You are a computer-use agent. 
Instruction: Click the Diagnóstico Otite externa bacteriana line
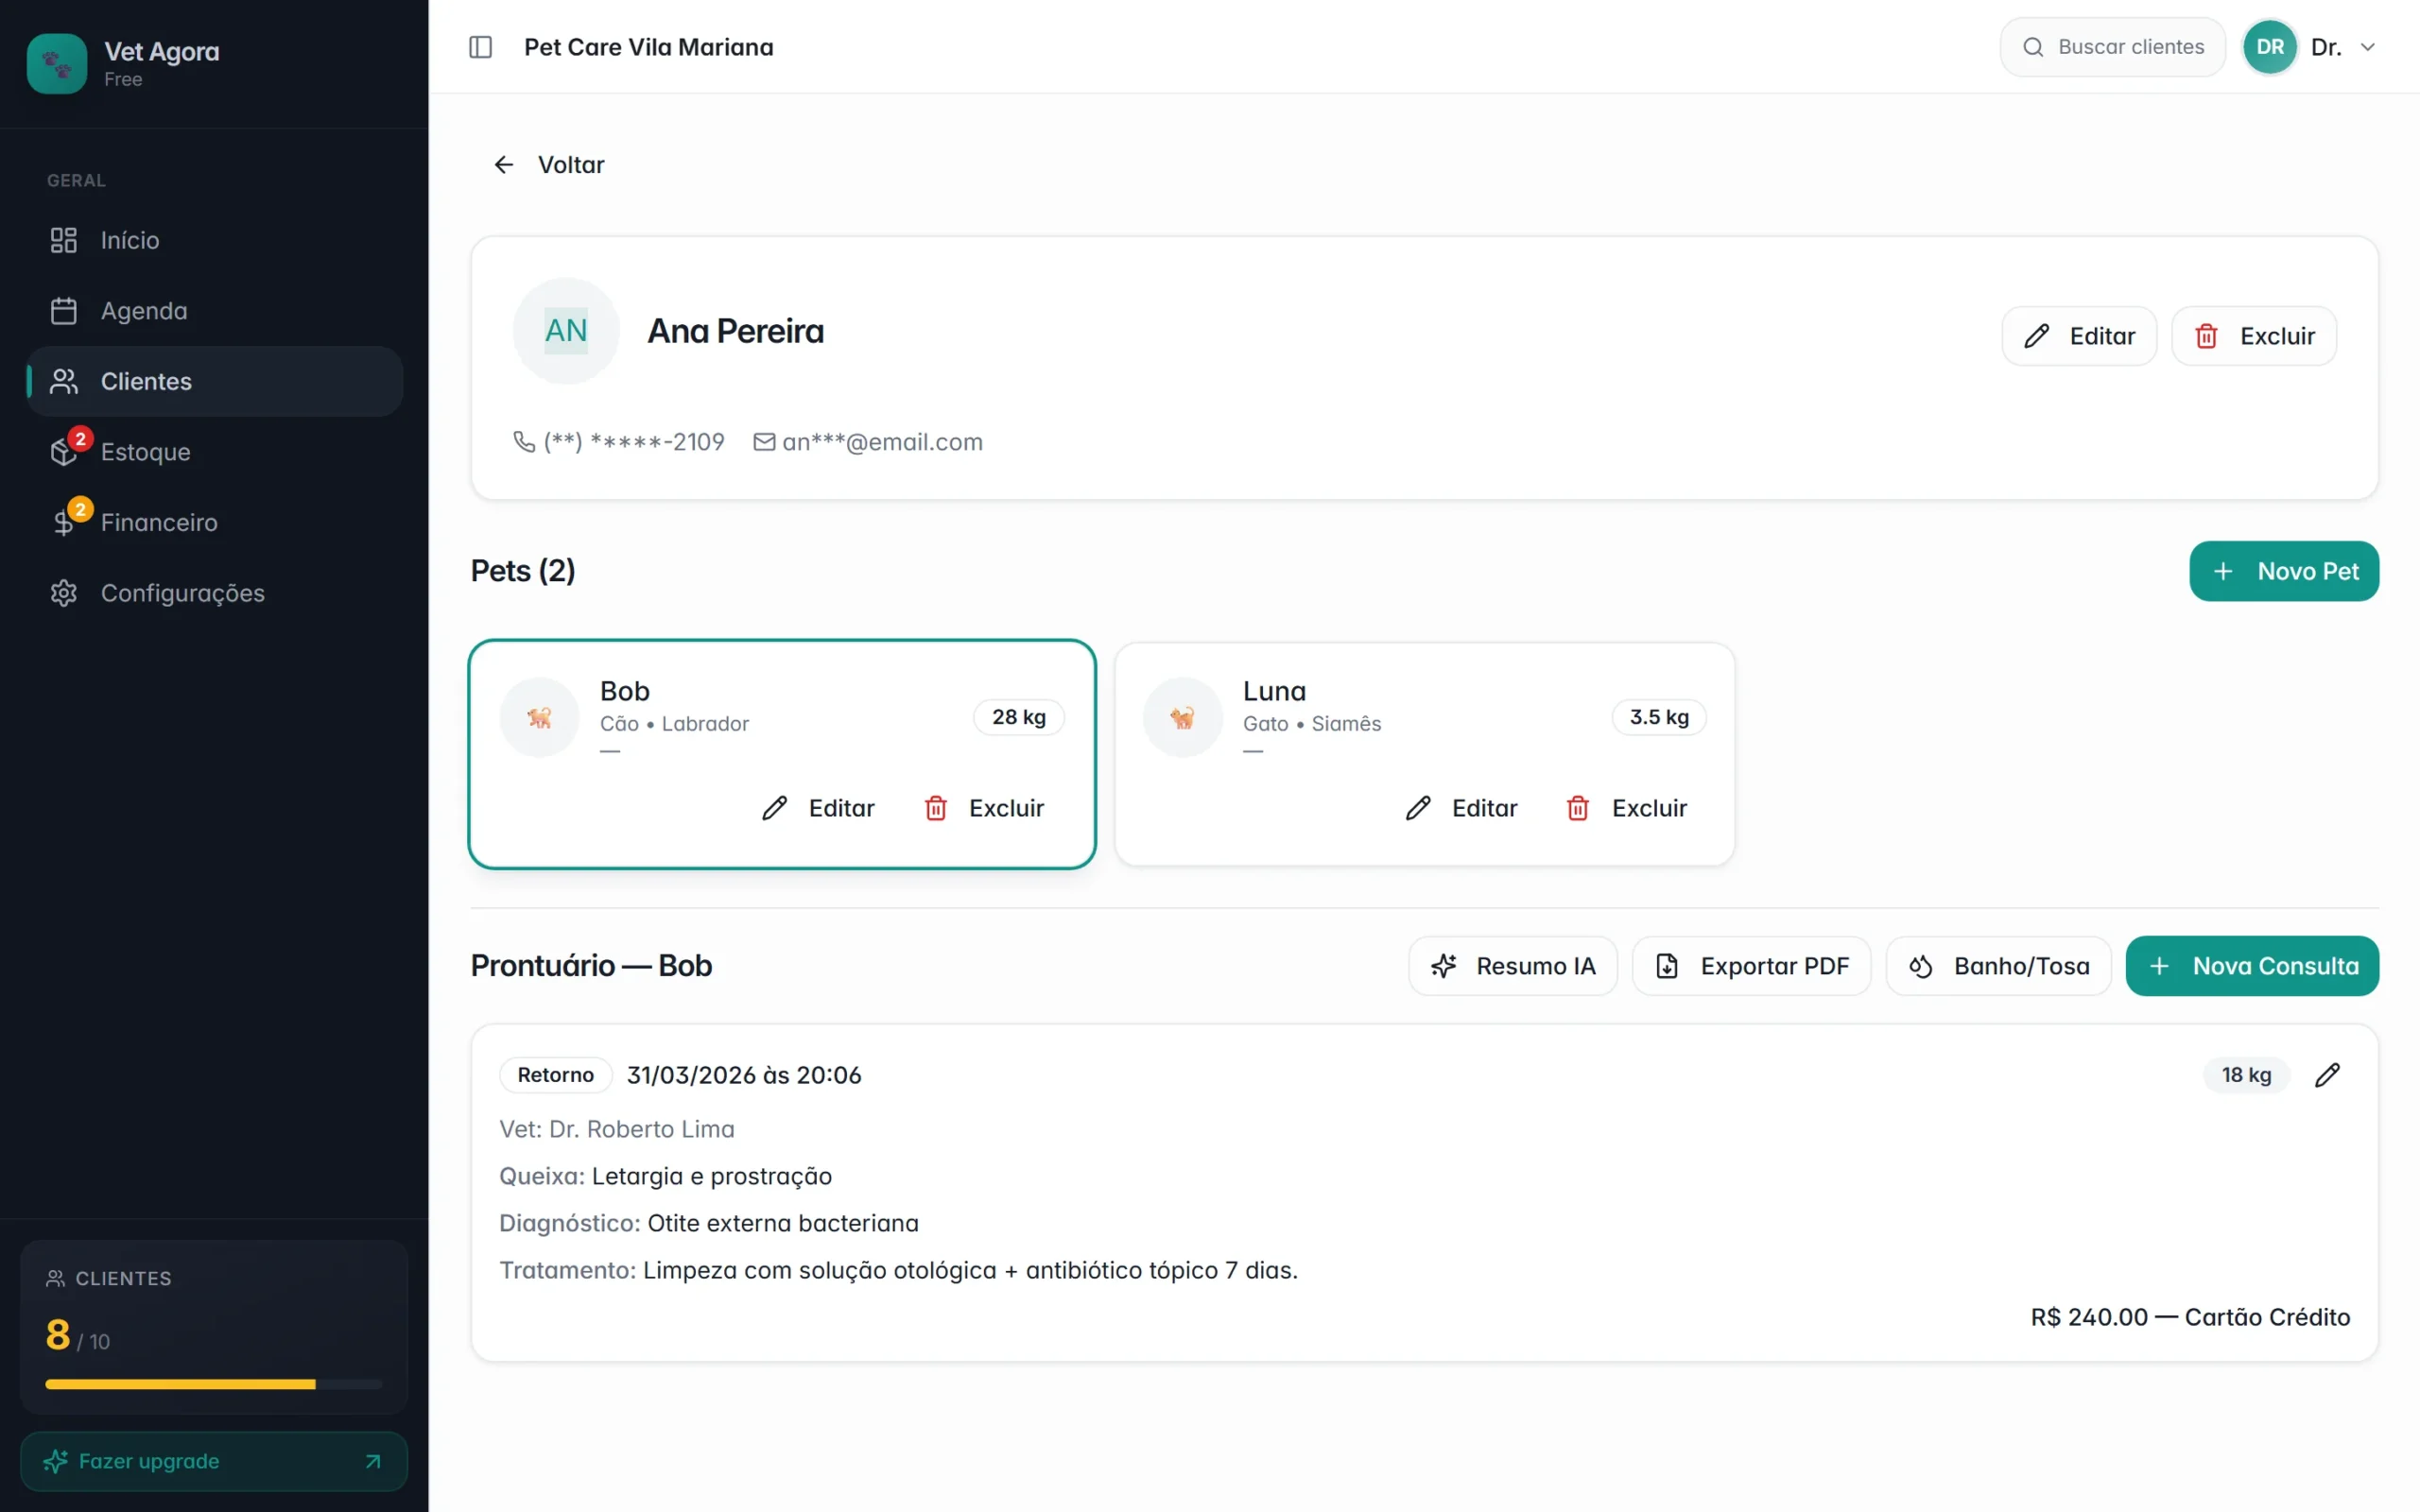709,1223
